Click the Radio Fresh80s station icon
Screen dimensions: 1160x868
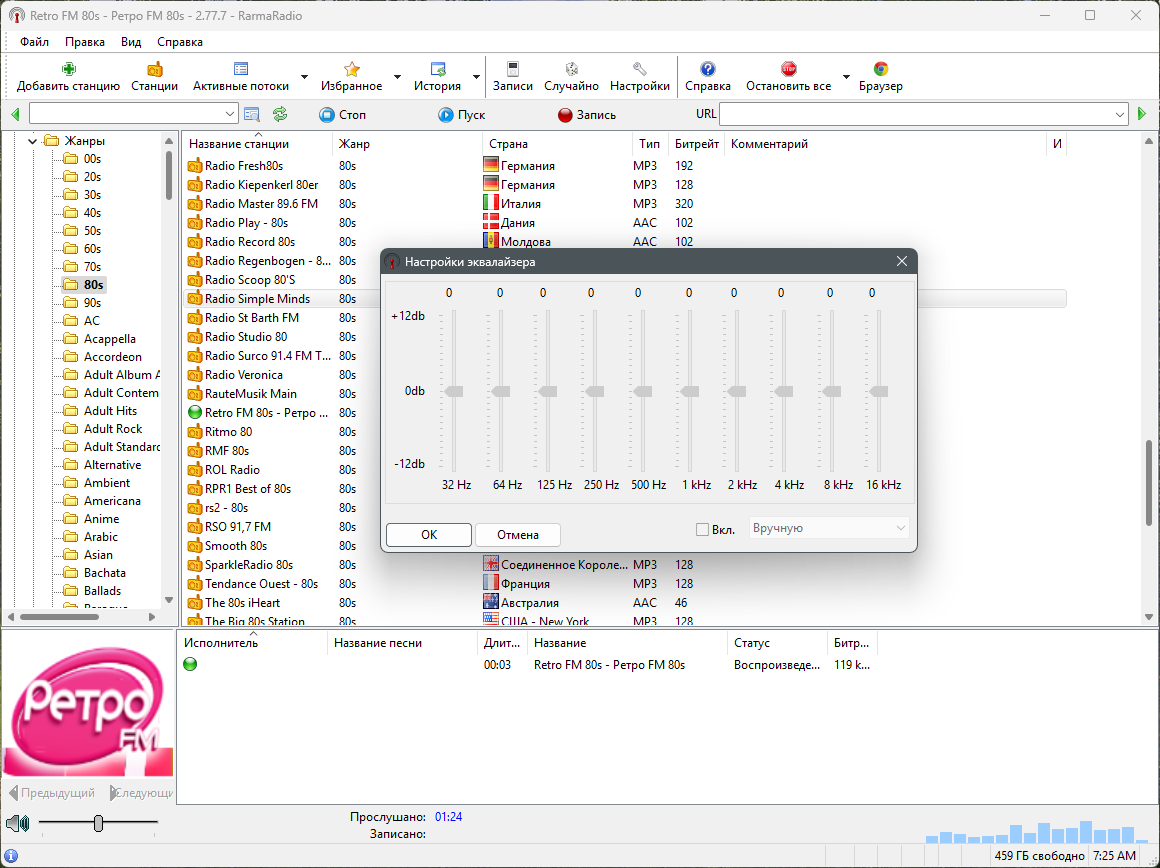(195, 166)
